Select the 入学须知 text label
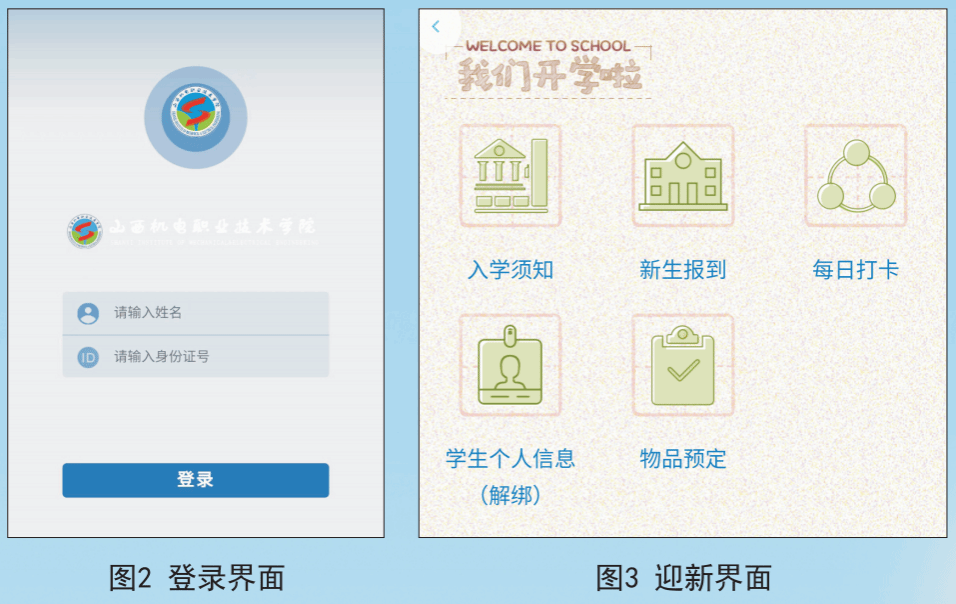956x604 pixels. pyautogui.click(x=510, y=269)
